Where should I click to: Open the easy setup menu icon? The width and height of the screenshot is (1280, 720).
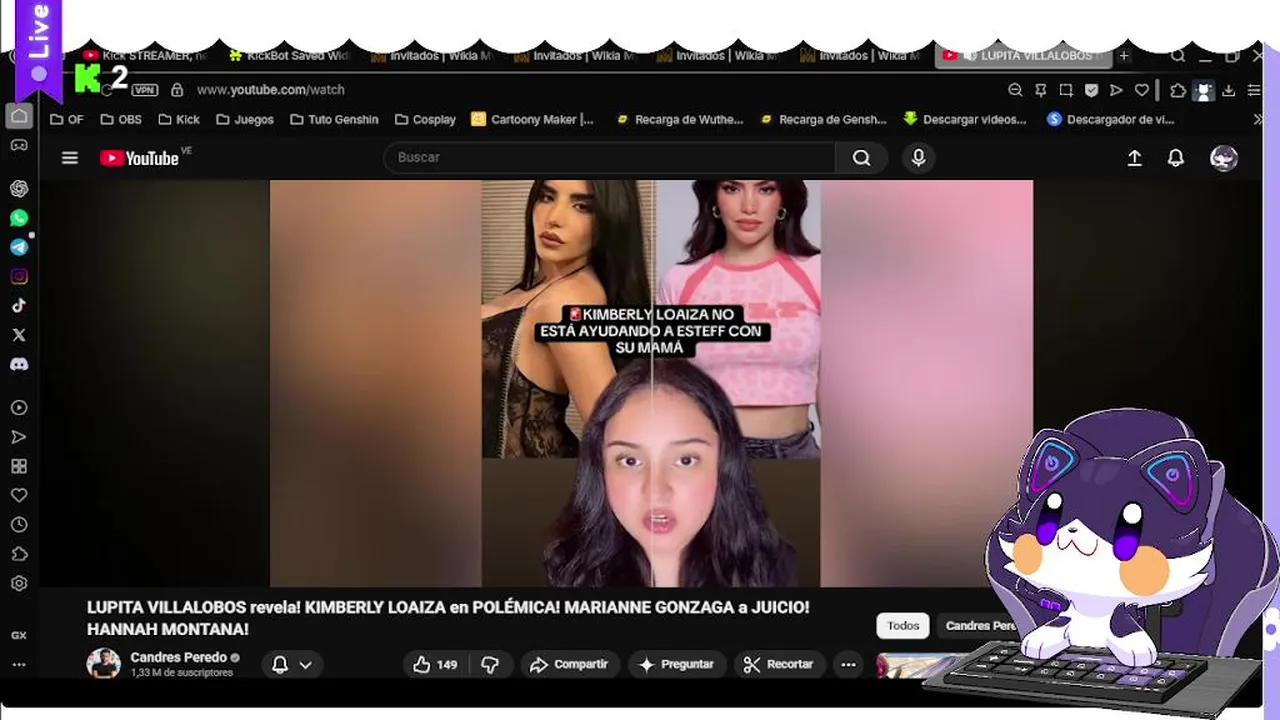coord(1253,90)
